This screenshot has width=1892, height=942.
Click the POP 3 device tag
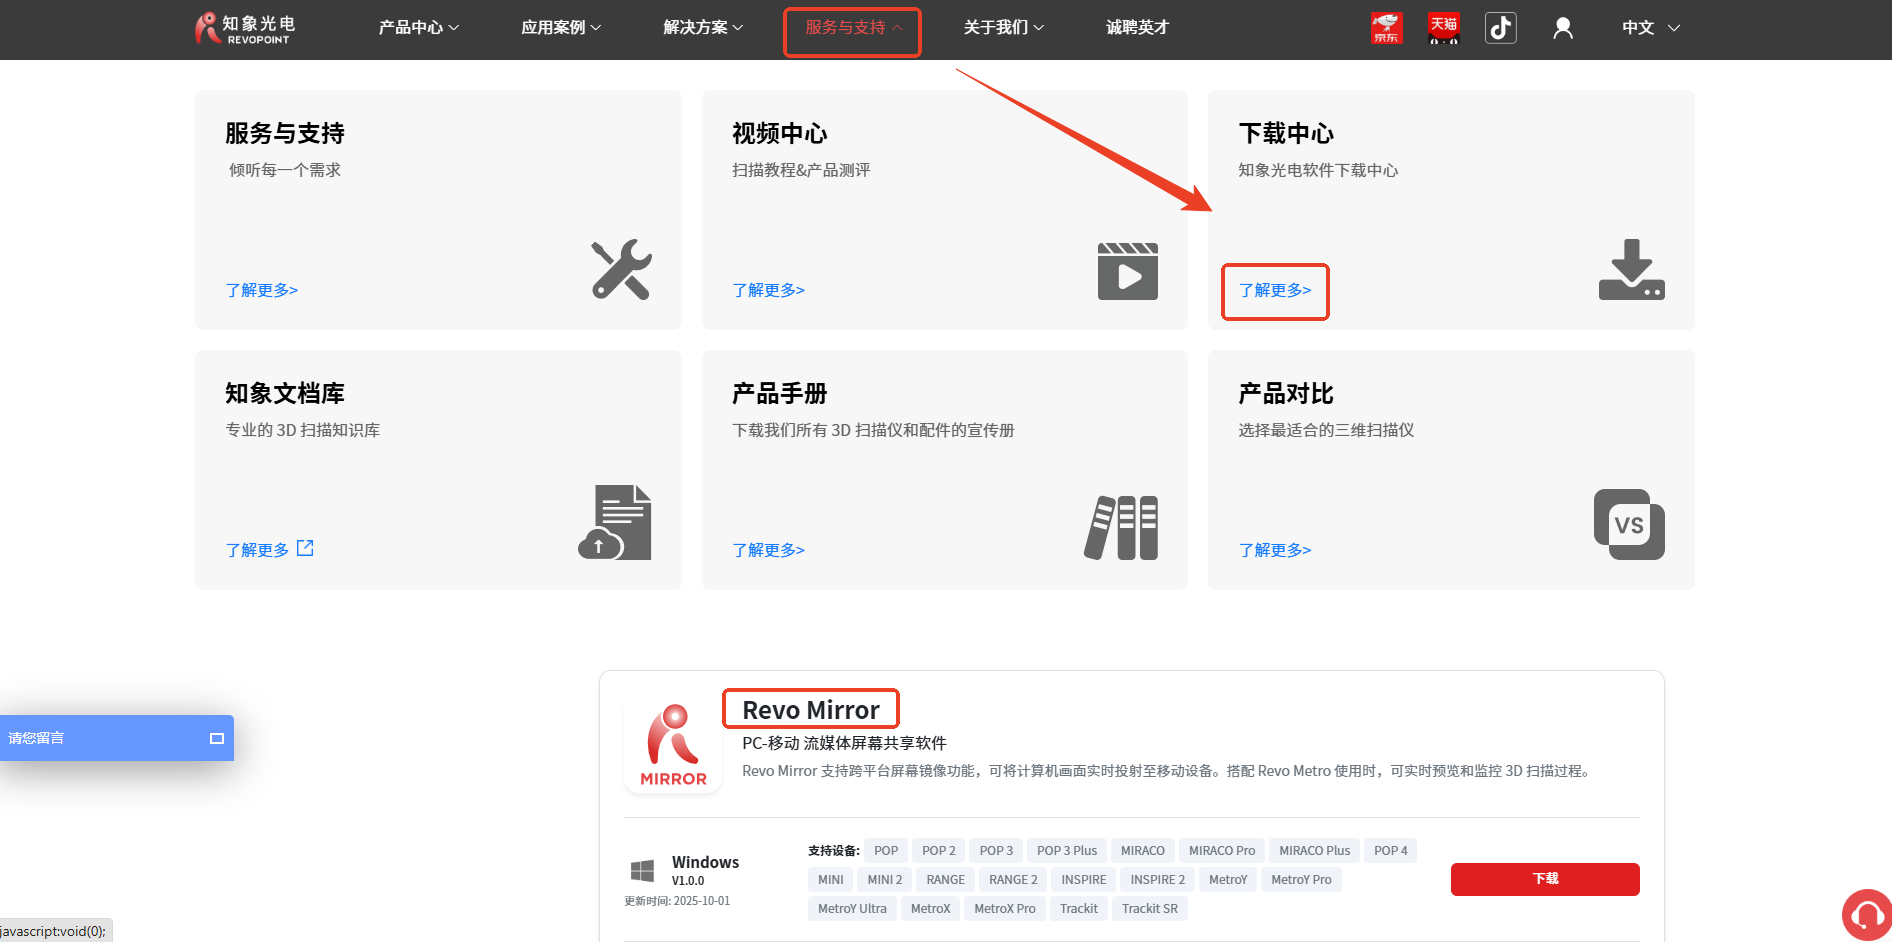(x=996, y=851)
